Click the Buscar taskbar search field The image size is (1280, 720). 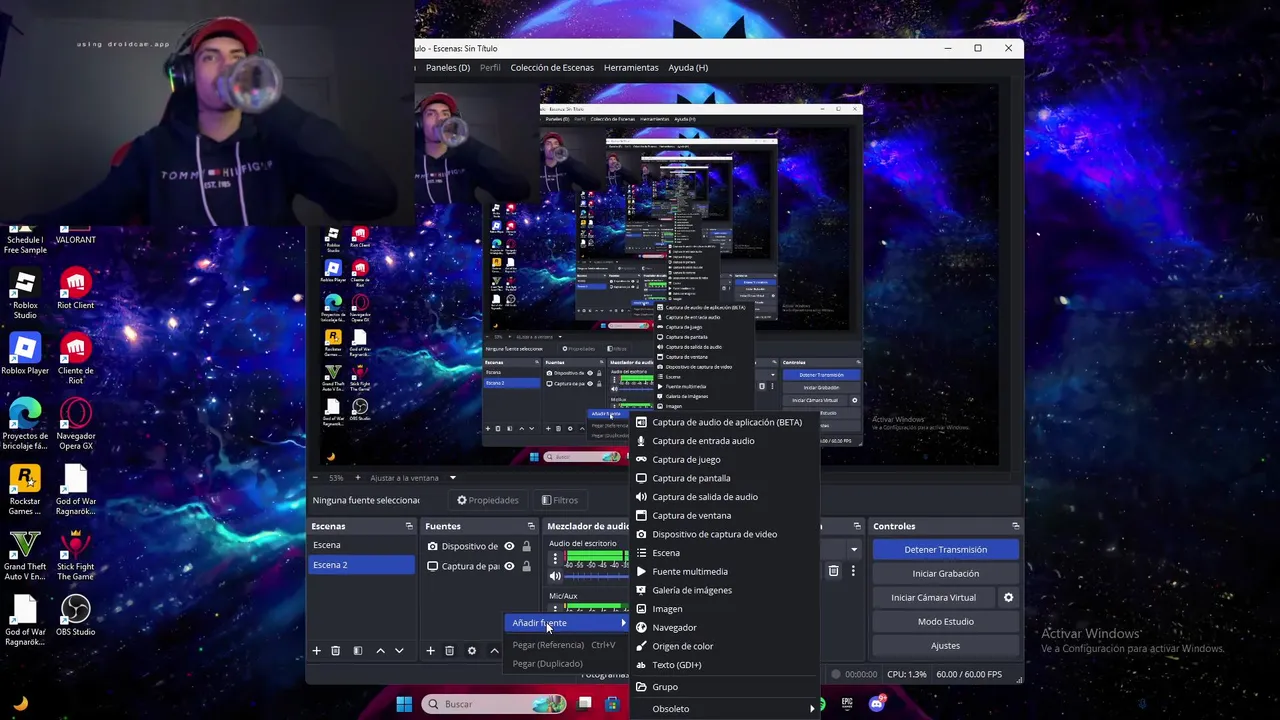(494, 704)
